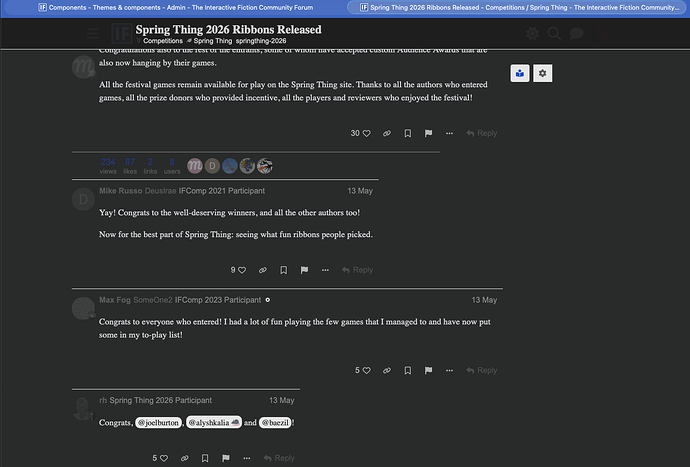This screenshot has height=467, width=690.
Task: Open tan D avatar in topic participants
Action: click(x=212, y=166)
